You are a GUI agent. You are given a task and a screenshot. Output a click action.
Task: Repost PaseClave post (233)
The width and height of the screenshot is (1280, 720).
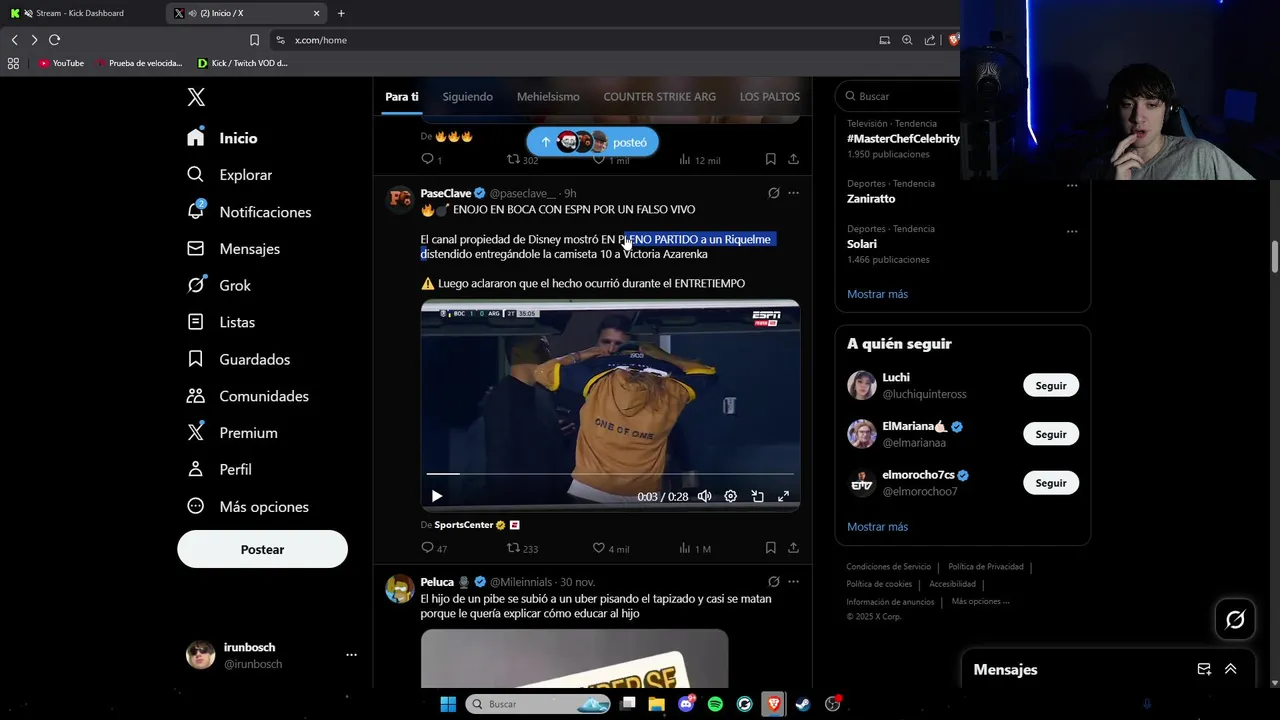[x=522, y=548]
